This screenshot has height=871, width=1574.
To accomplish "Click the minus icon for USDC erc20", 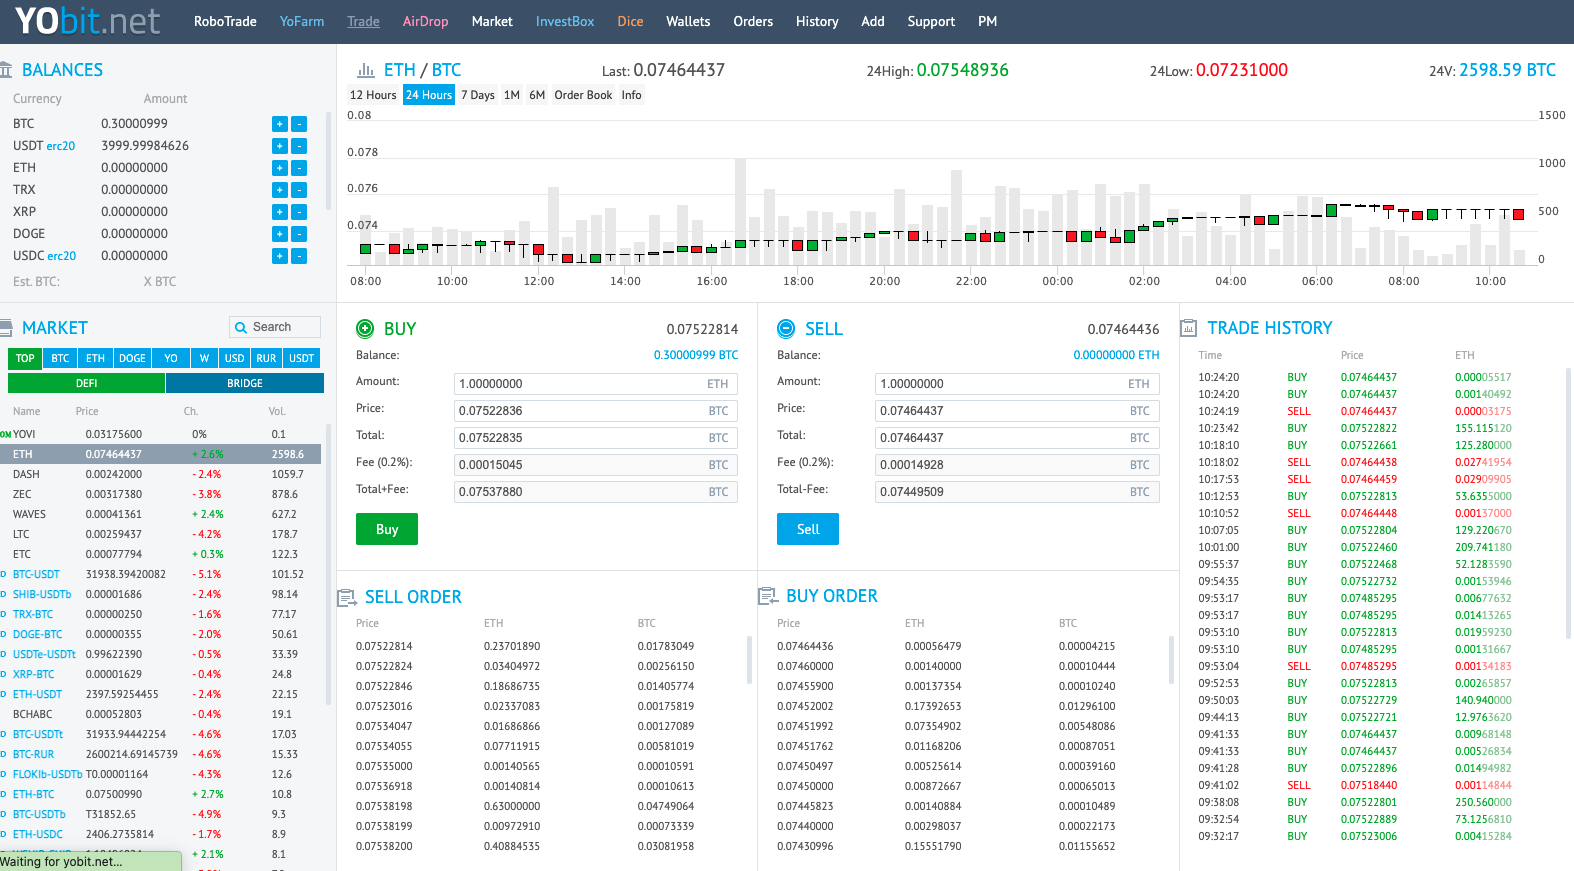I will click(299, 256).
